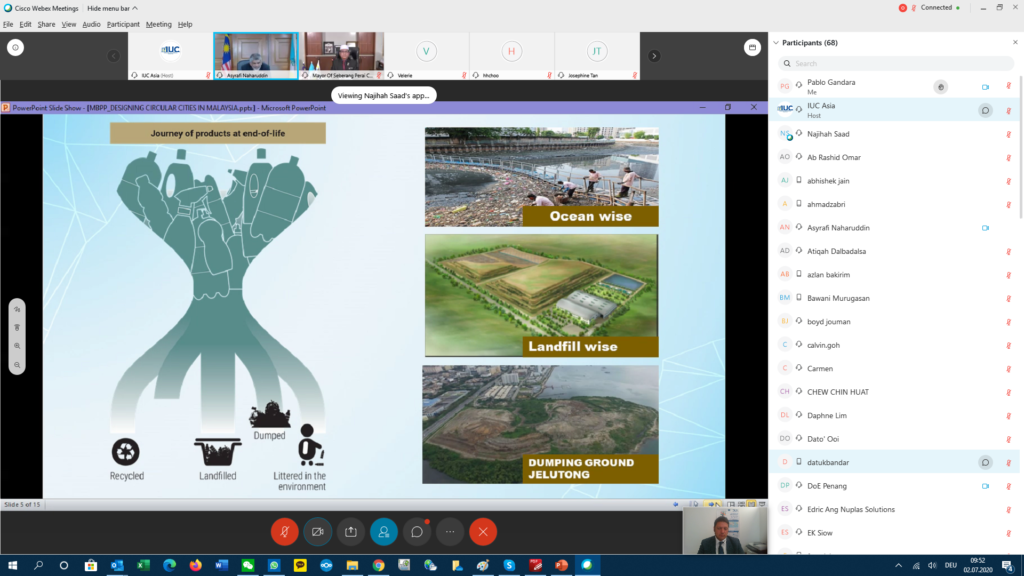Screen dimensions: 1024x576
Task: Turn on camera with the video button
Action: click(318, 532)
